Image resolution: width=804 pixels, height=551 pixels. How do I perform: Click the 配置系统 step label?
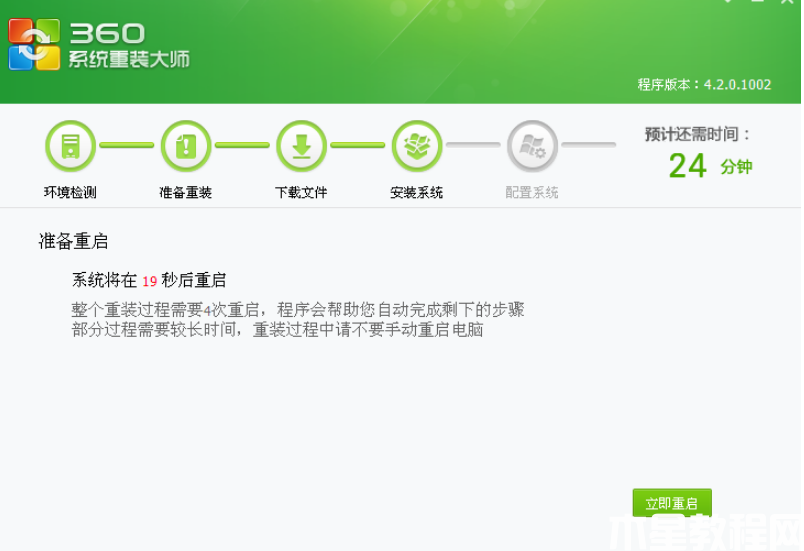pos(532,193)
